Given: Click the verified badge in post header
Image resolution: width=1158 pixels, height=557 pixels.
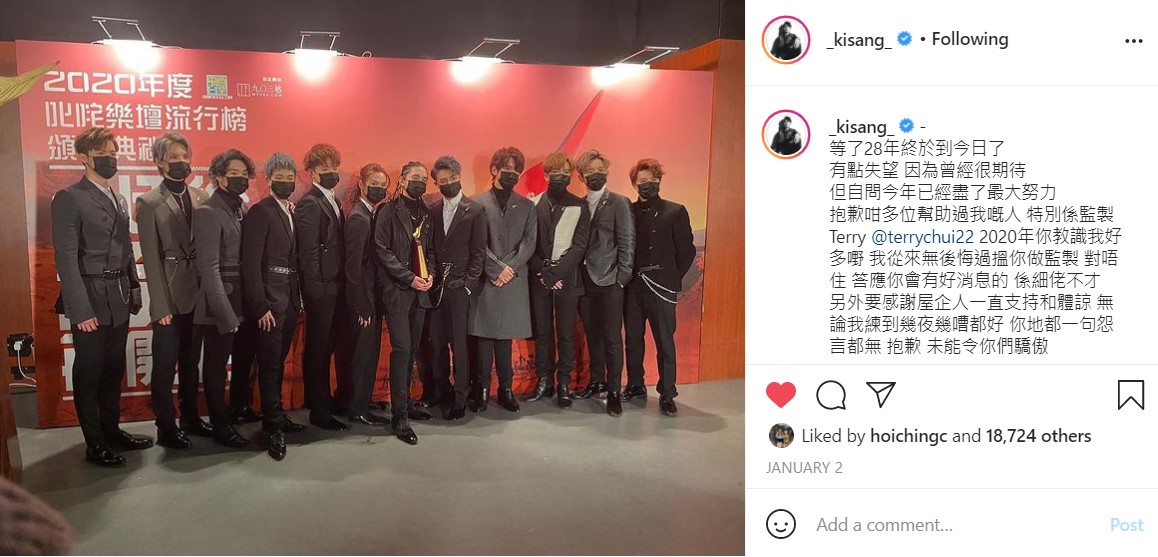Looking at the screenshot, I should coord(904,39).
